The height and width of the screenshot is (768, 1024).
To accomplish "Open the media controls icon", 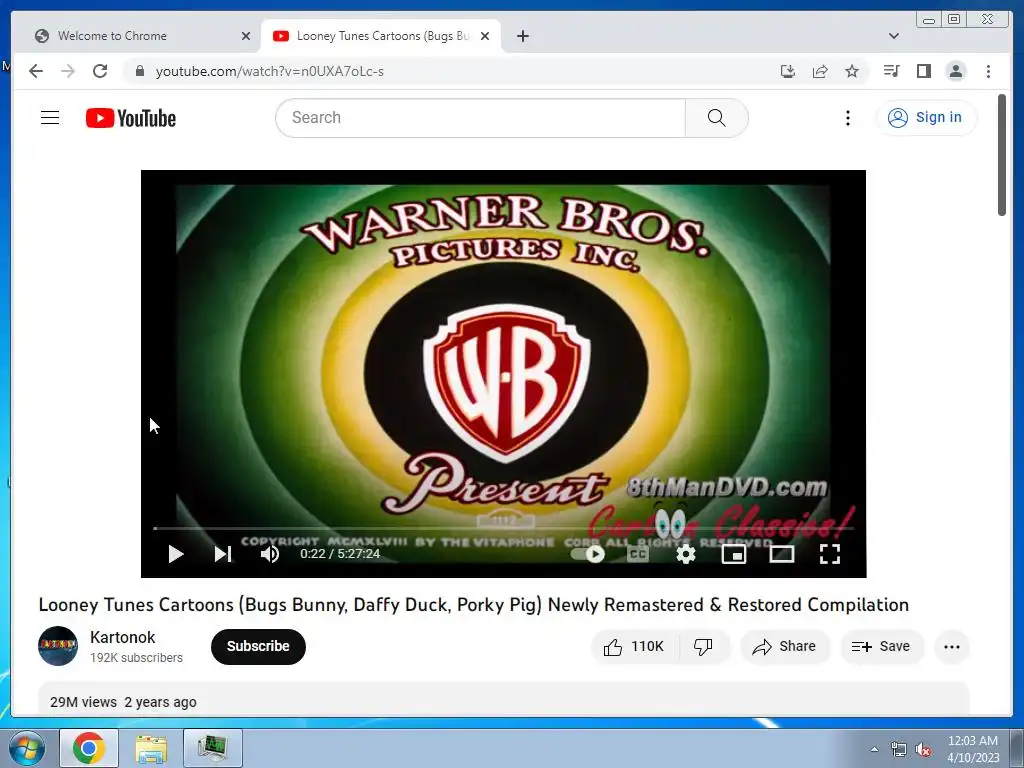I will click(x=891, y=71).
